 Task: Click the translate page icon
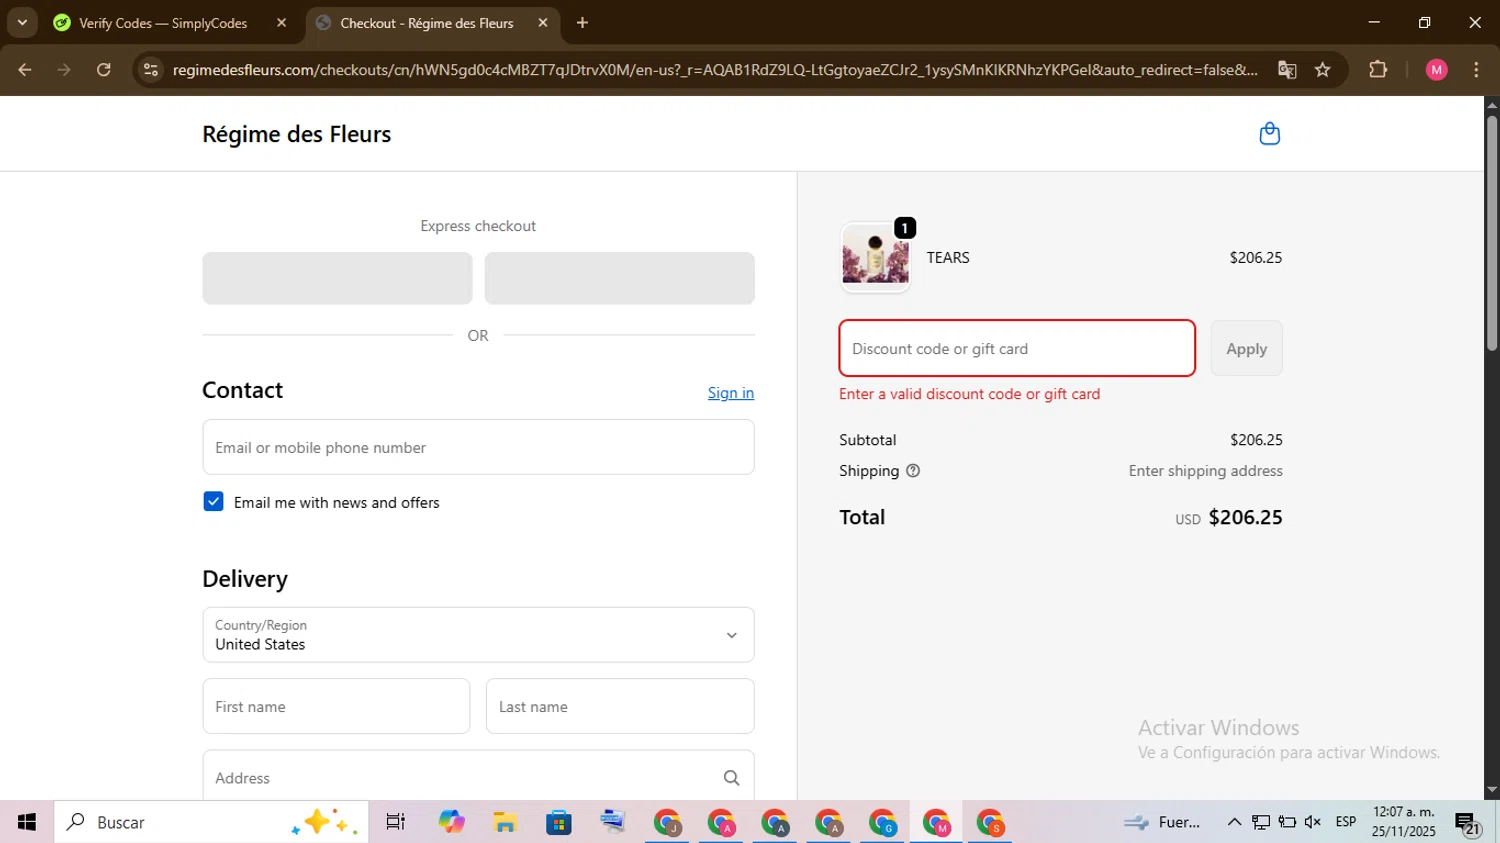click(x=1287, y=70)
